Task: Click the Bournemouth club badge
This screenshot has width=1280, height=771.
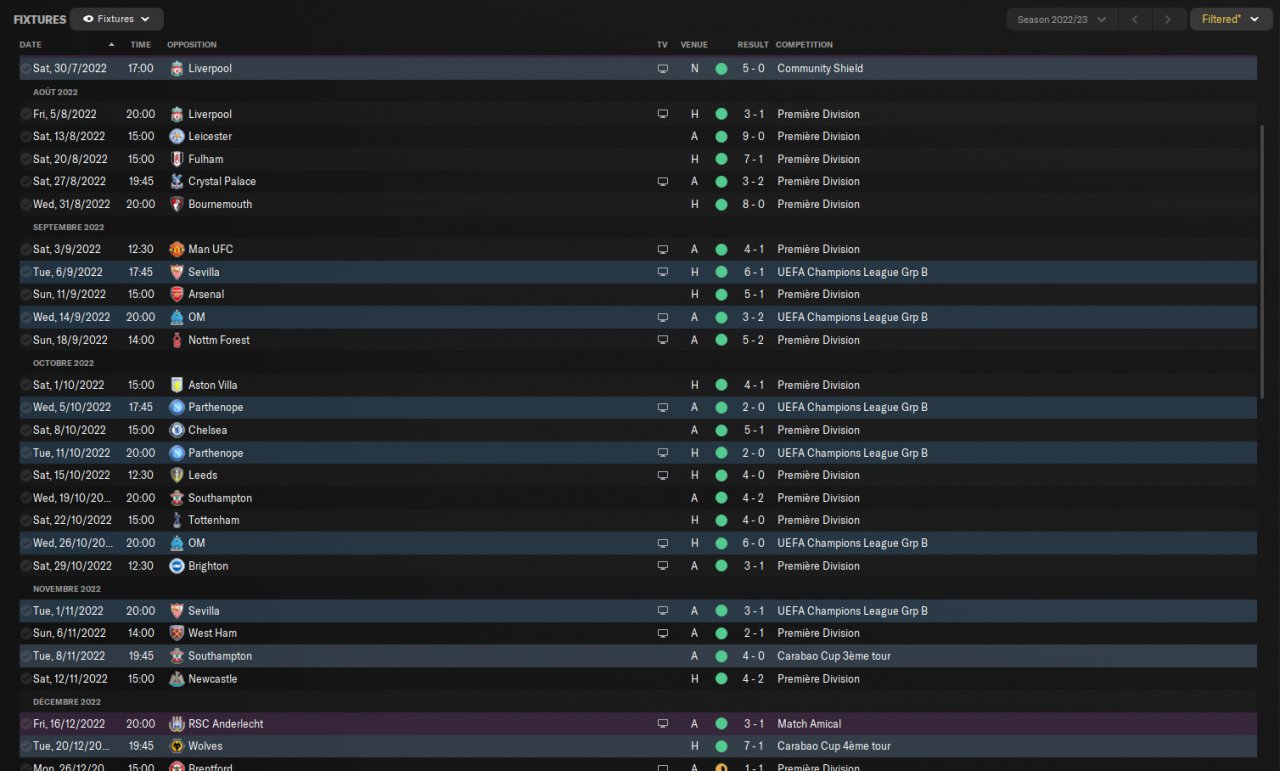Action: pyautogui.click(x=176, y=204)
